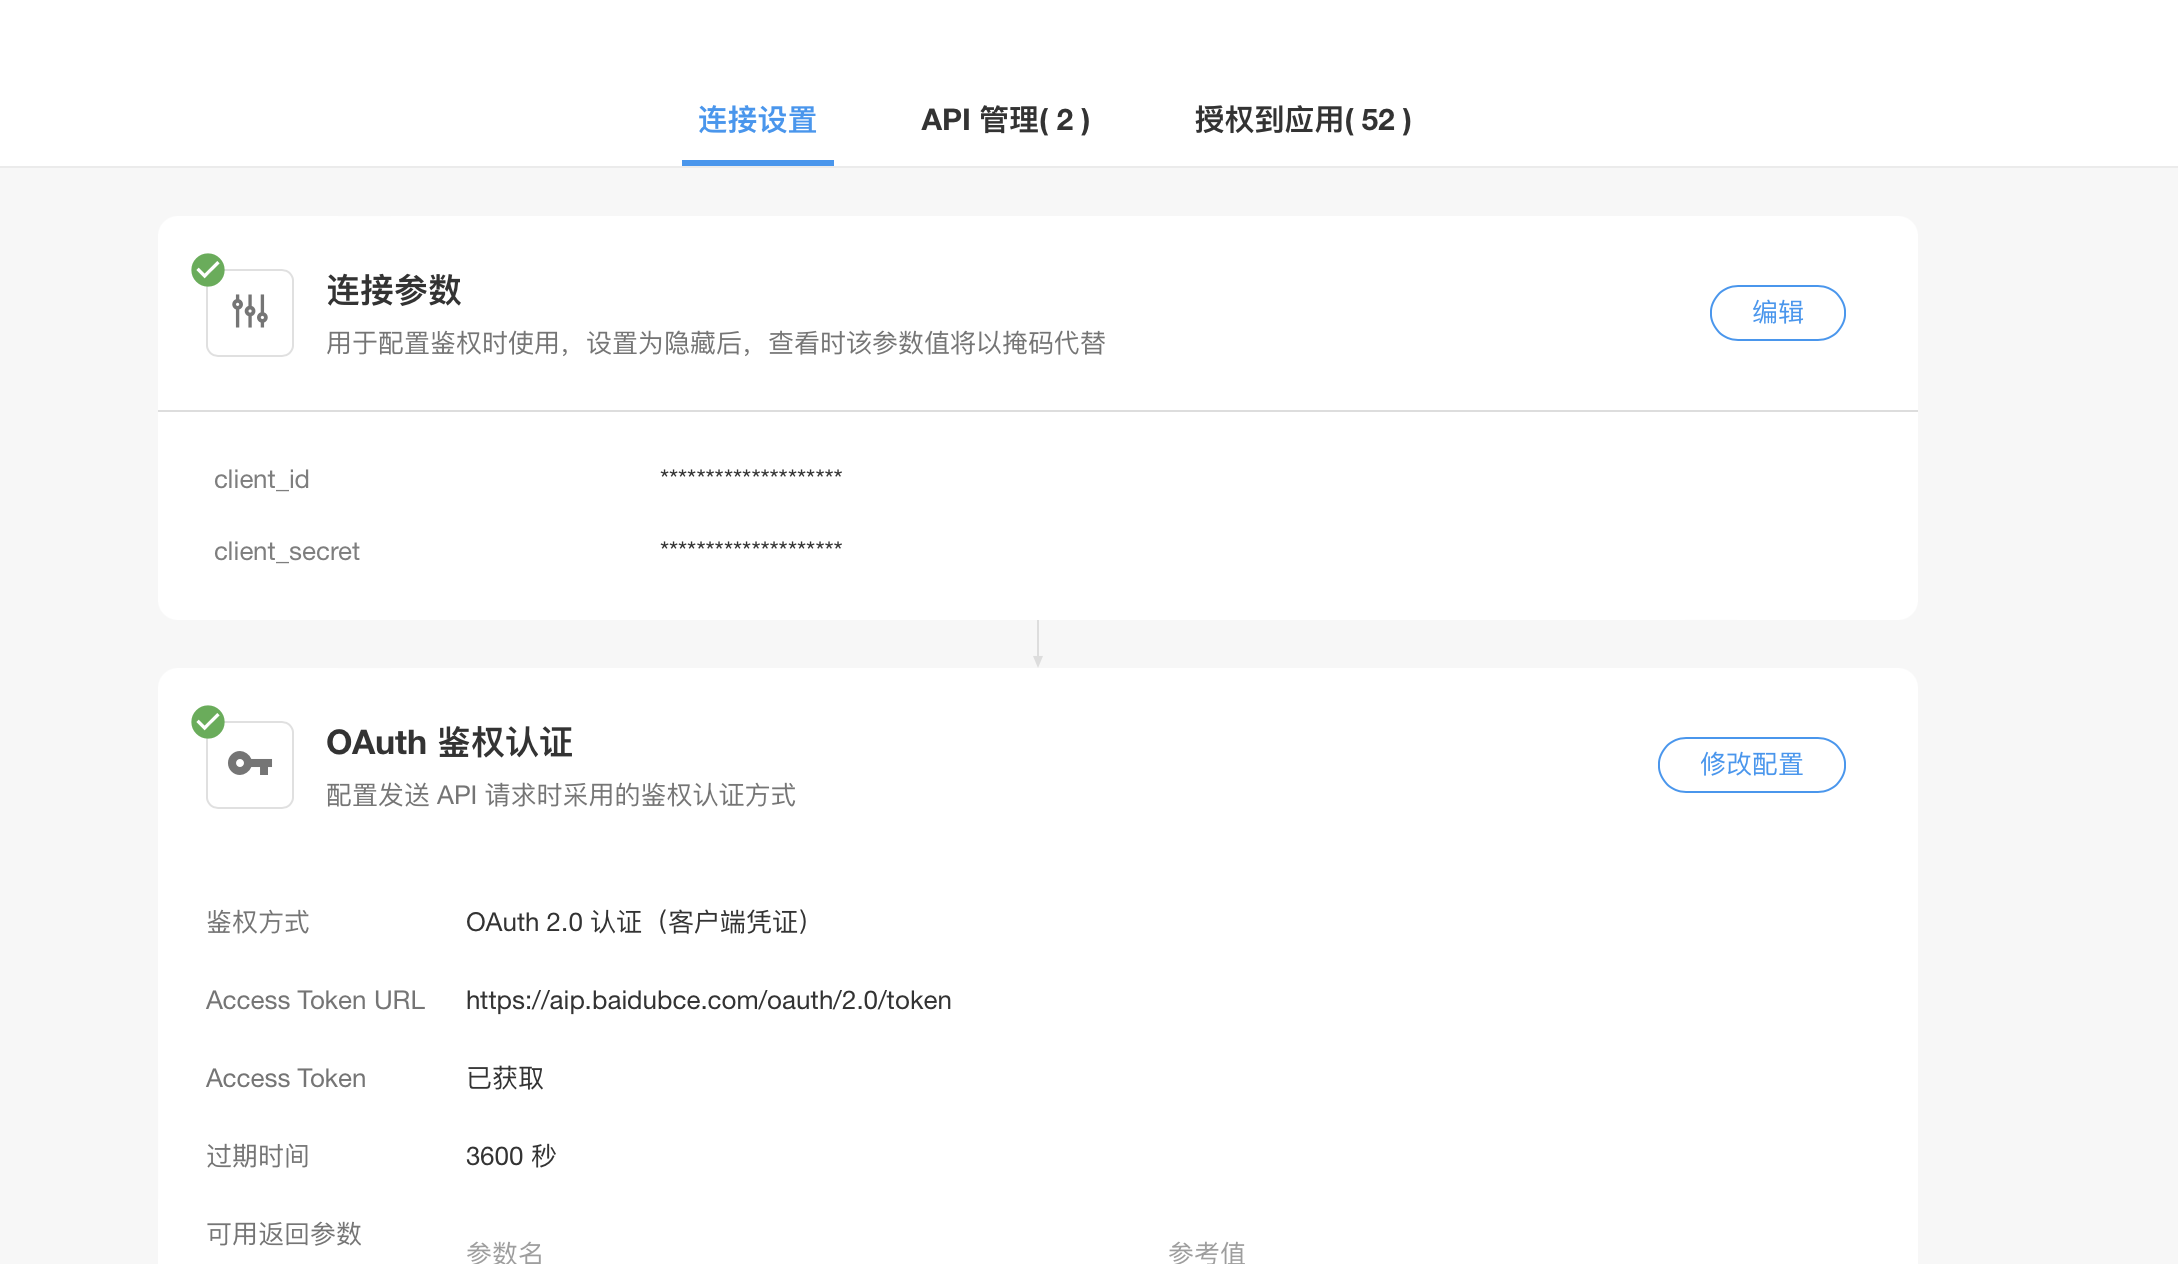Click the OAuth 鉴权认证 heading

[x=449, y=742]
